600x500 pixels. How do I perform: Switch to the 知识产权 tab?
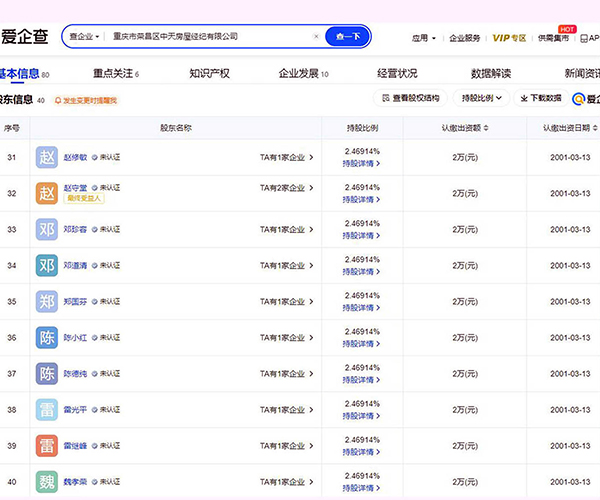(x=209, y=73)
